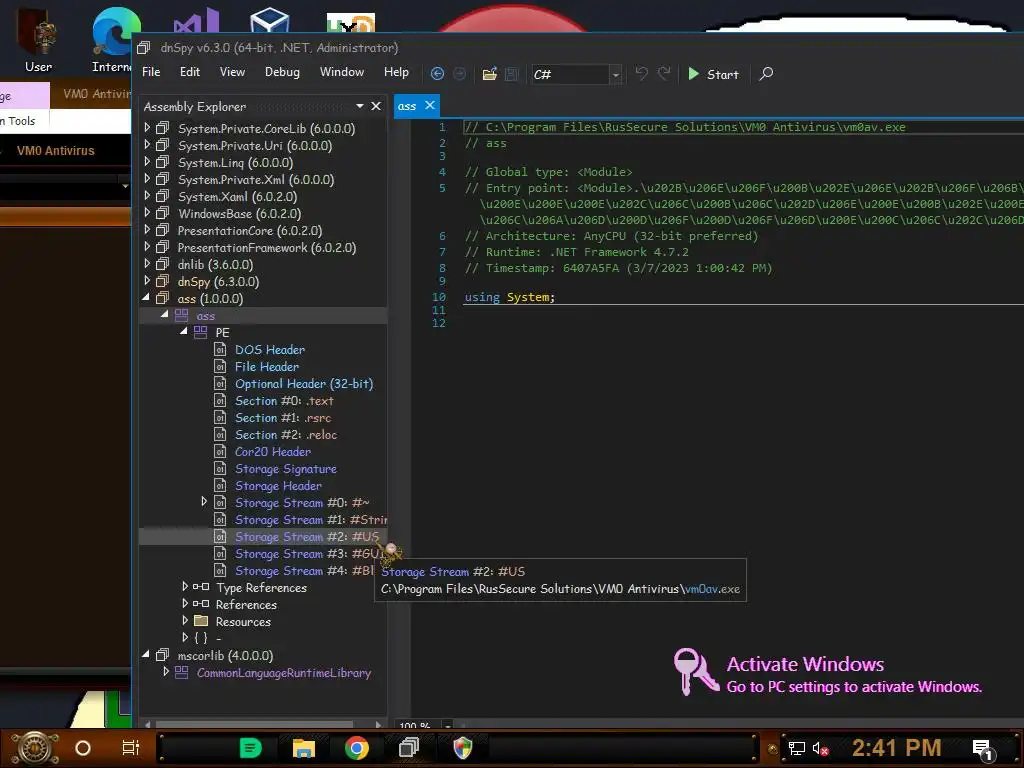1024x768 pixels.
Task: Close the ass document tab
Action: click(x=430, y=105)
